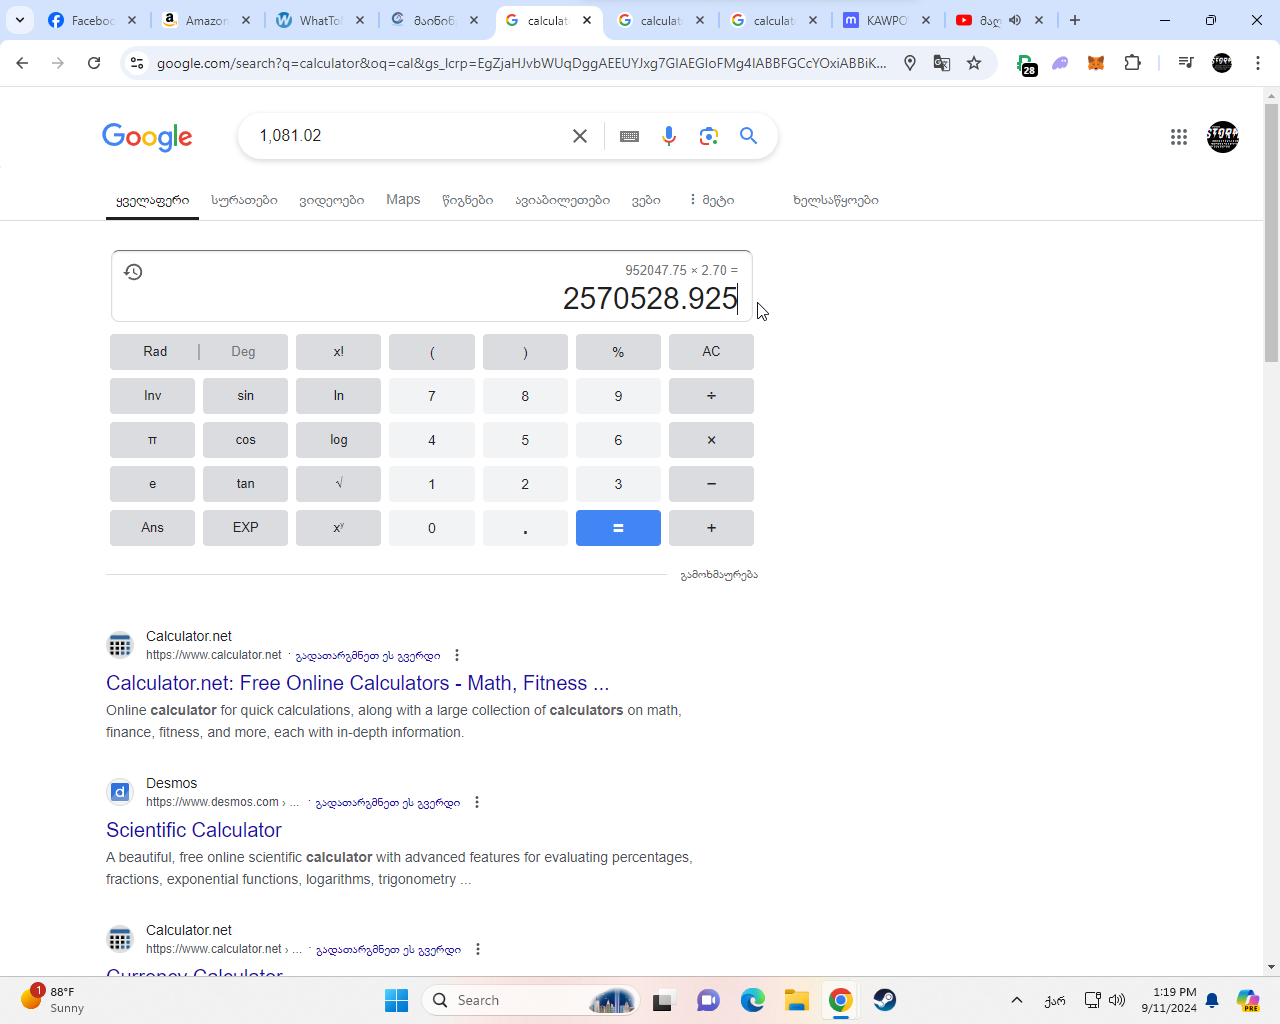Open the calculator history icon
Screen dimensions: 1280x1024
133,272
